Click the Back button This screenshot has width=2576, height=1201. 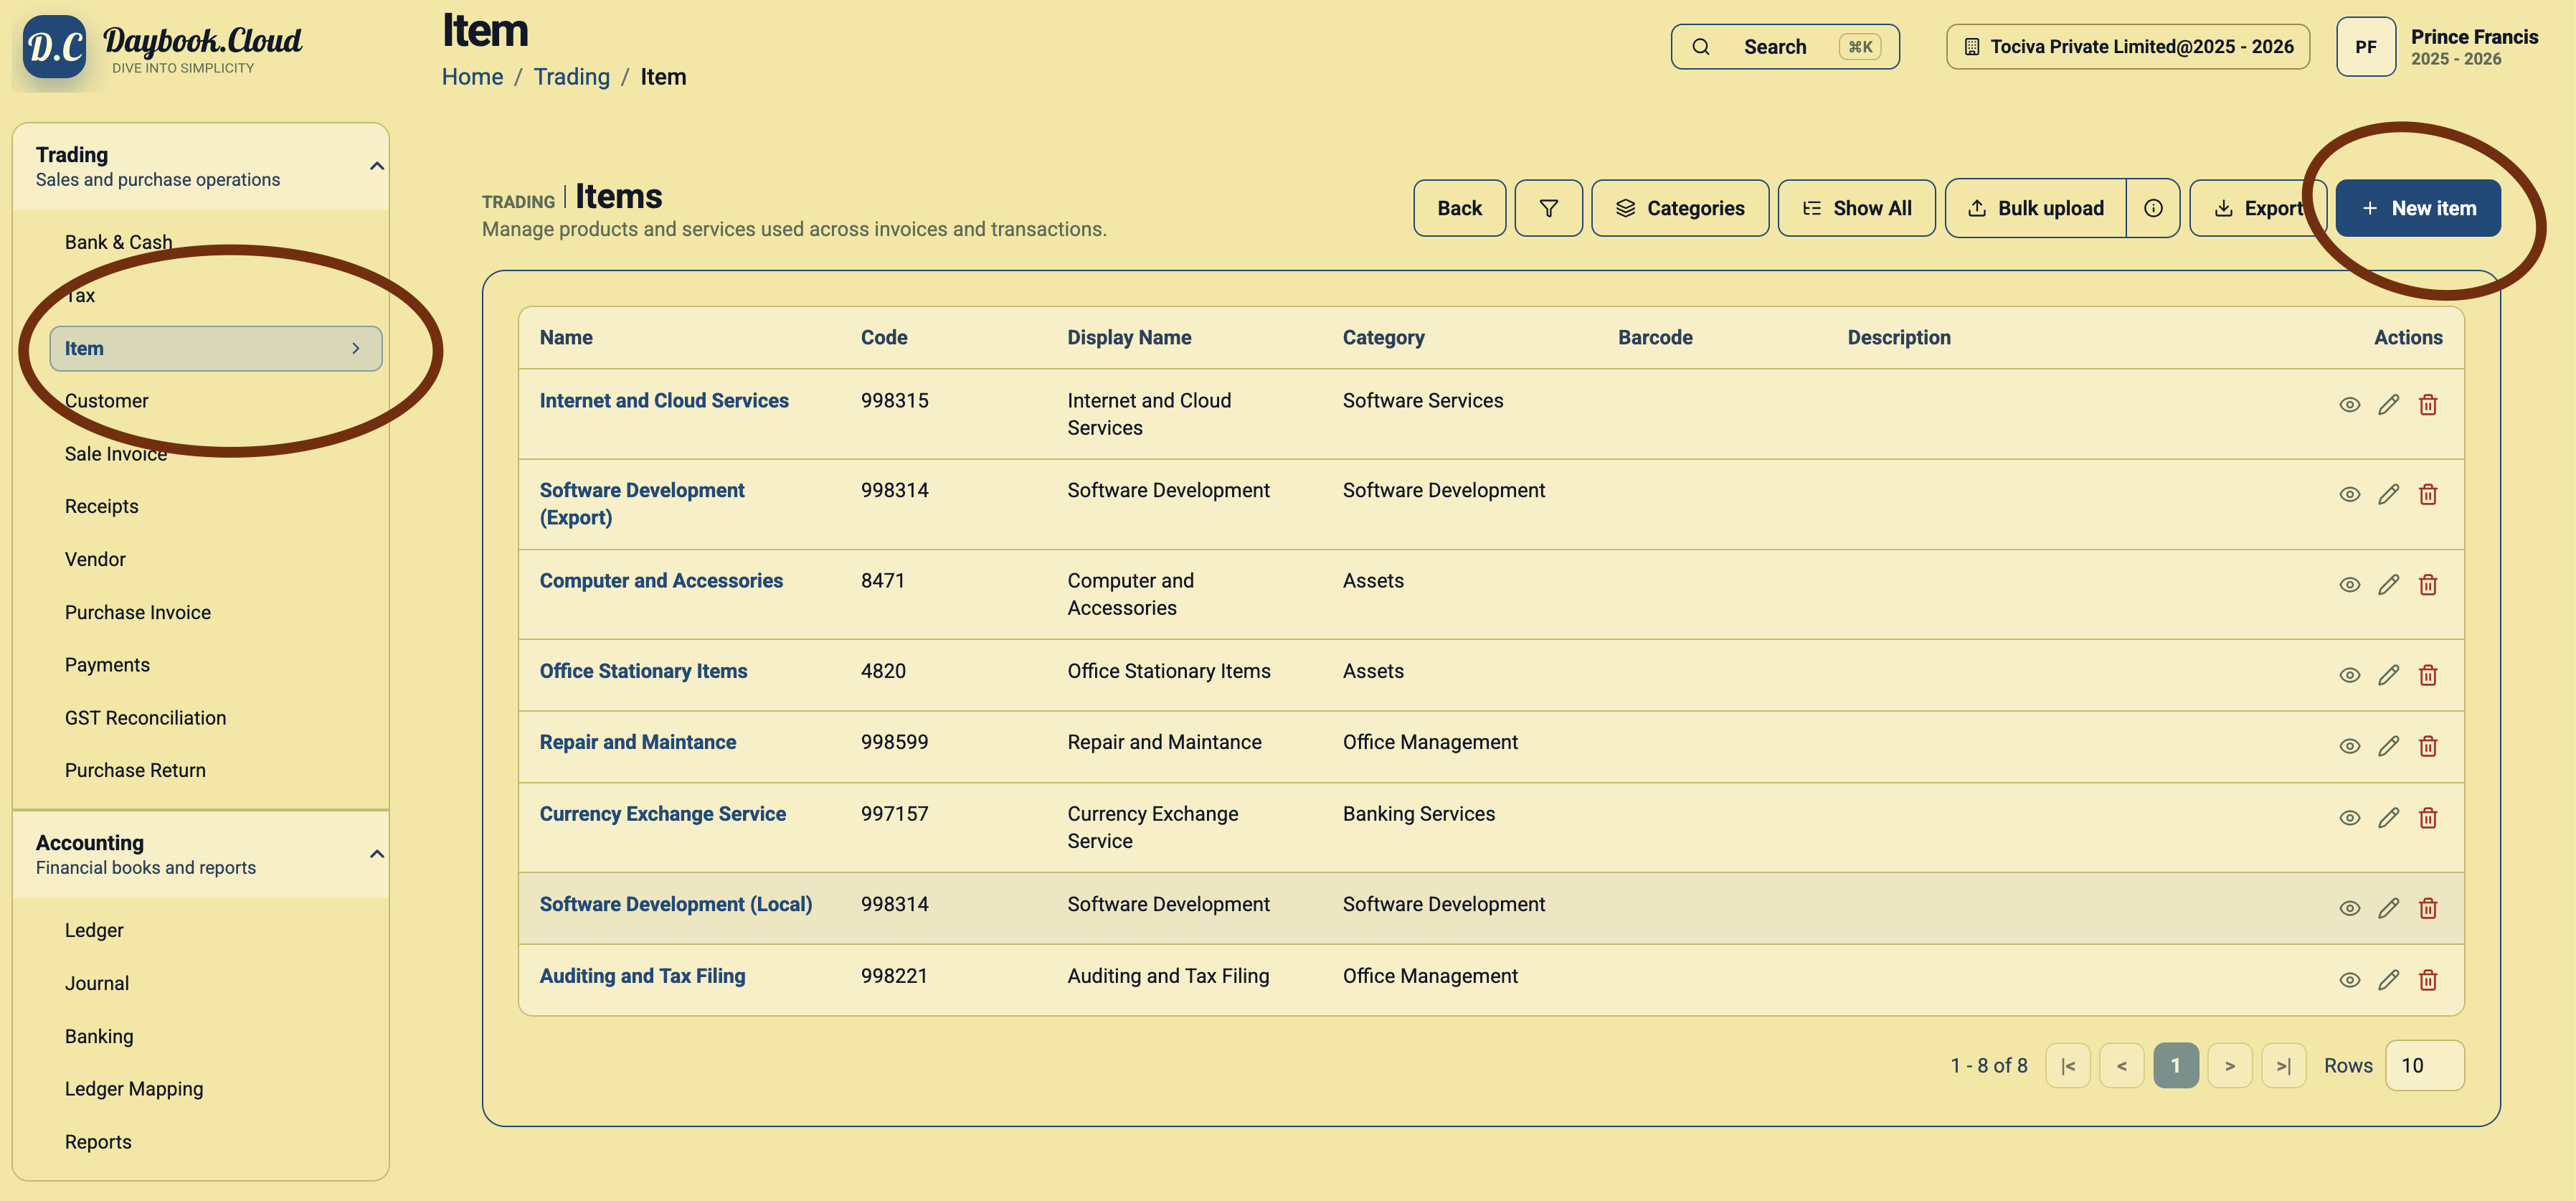tap(1459, 208)
